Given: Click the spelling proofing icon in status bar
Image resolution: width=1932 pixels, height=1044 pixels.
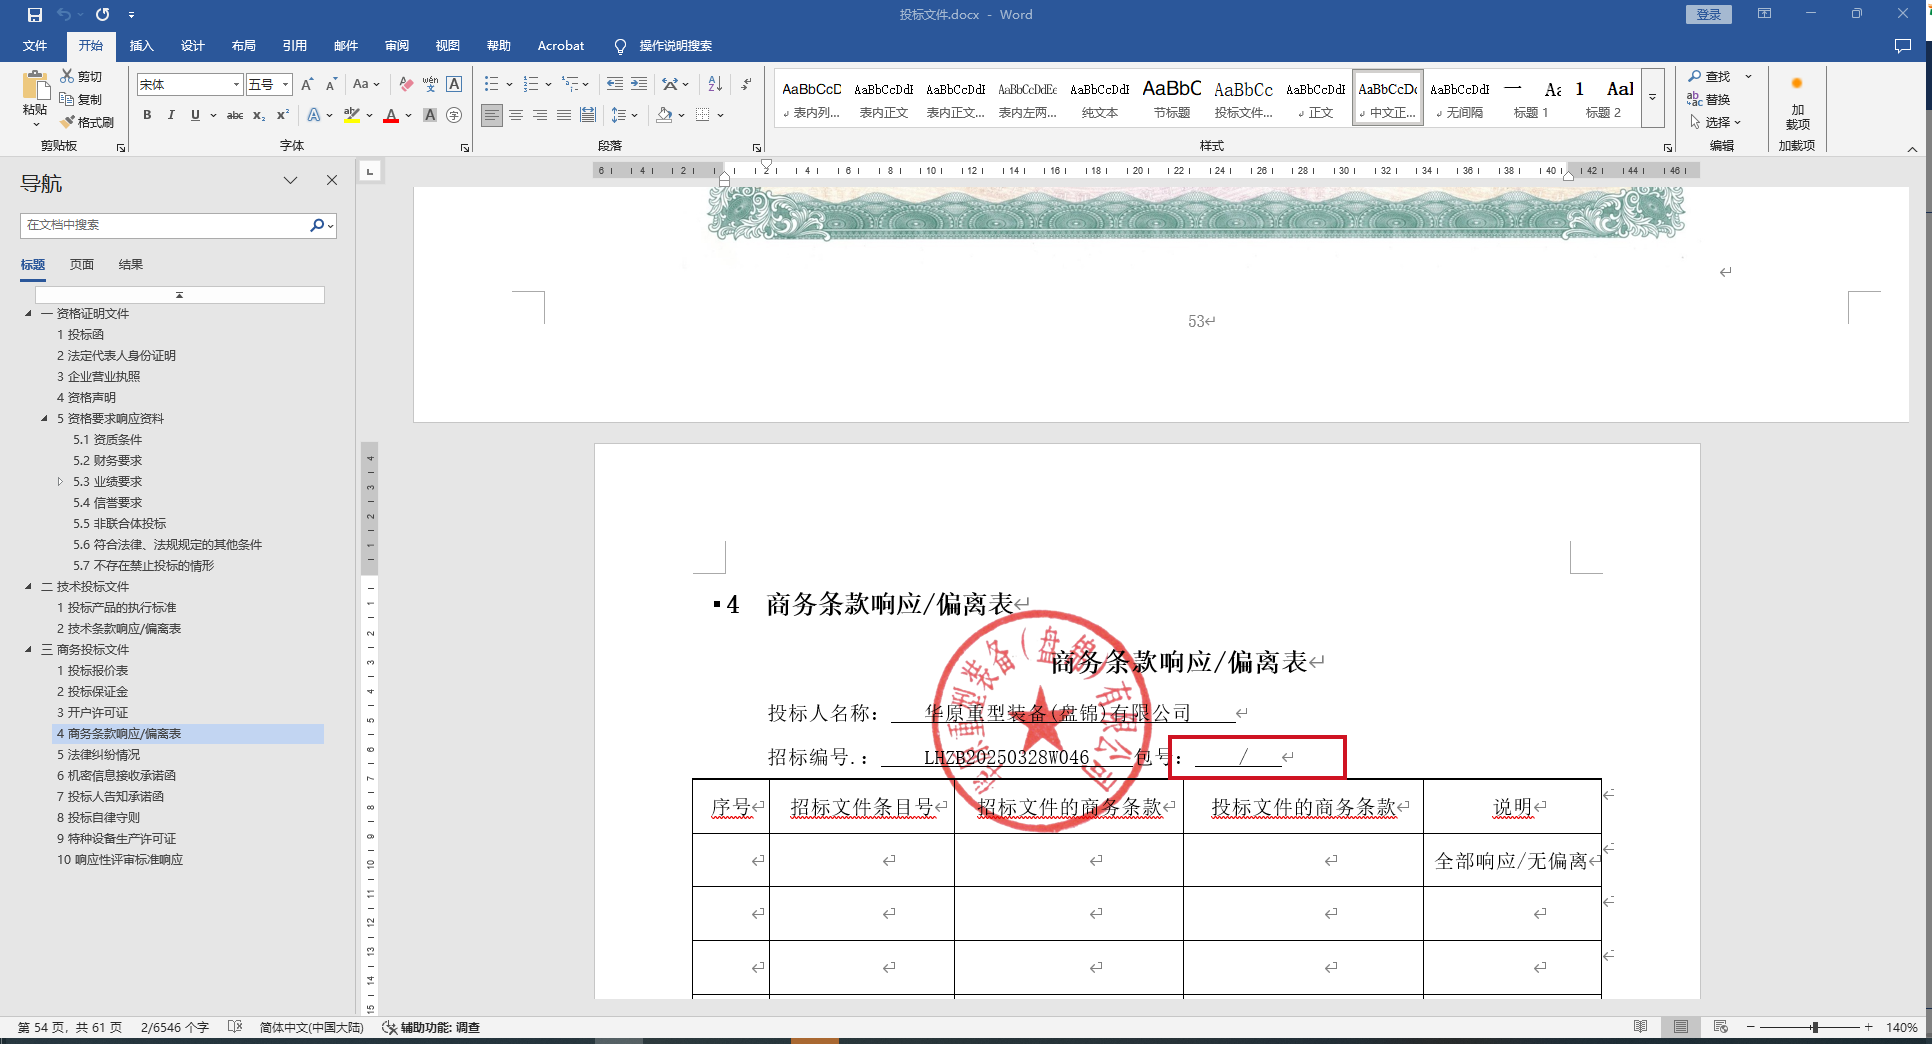Looking at the screenshot, I should (x=235, y=1027).
